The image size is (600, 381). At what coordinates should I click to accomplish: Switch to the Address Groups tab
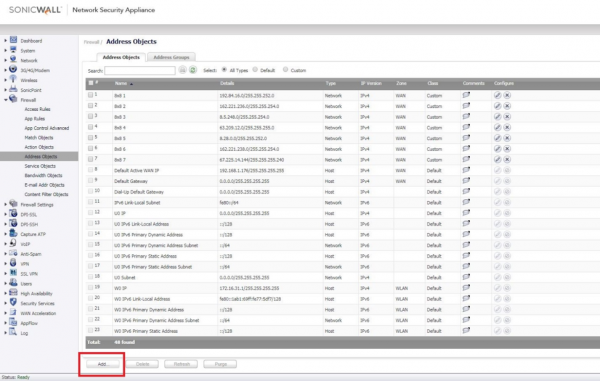point(171,57)
